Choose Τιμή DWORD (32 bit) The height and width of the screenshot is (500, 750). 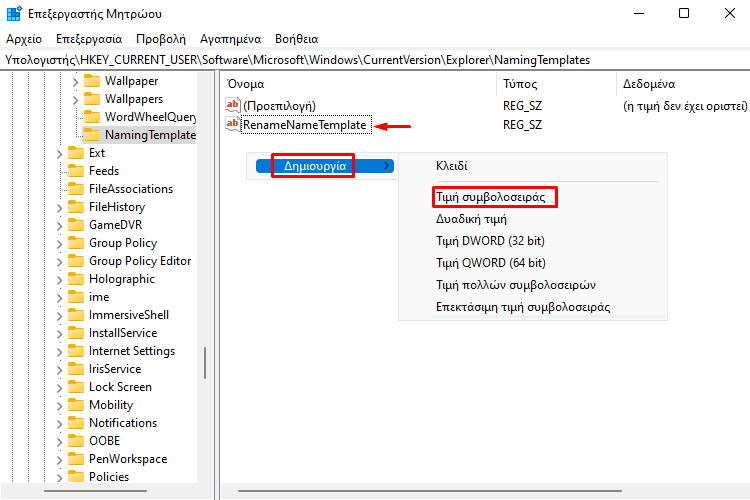click(490, 241)
